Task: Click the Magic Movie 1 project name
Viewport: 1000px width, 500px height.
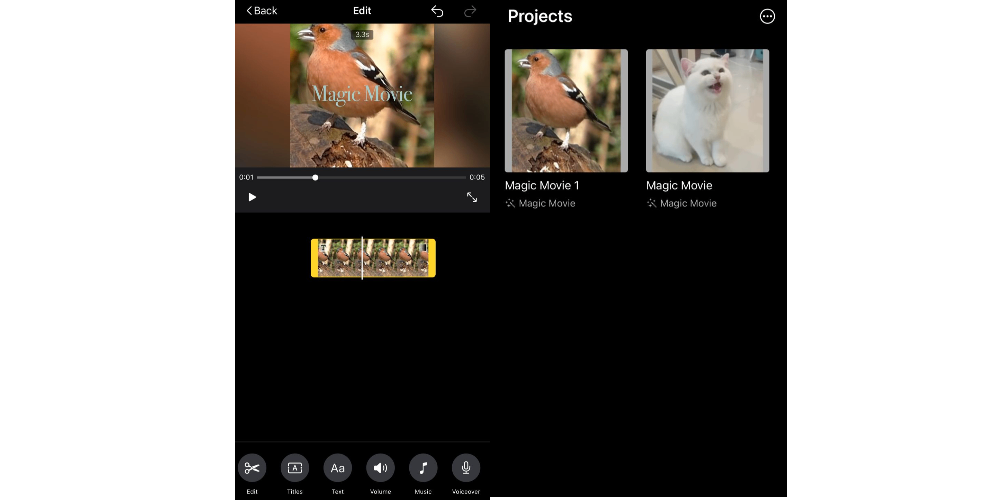Action: coord(542,186)
